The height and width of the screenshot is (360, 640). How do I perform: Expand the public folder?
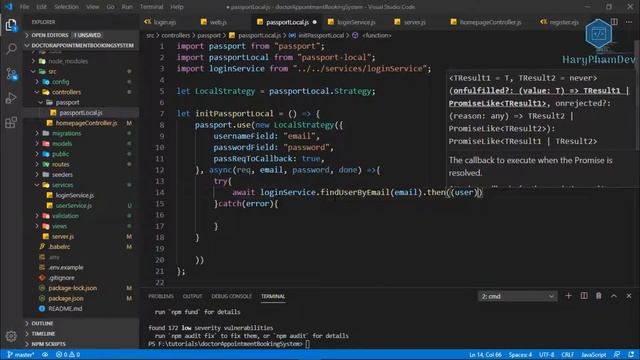tap(60, 154)
